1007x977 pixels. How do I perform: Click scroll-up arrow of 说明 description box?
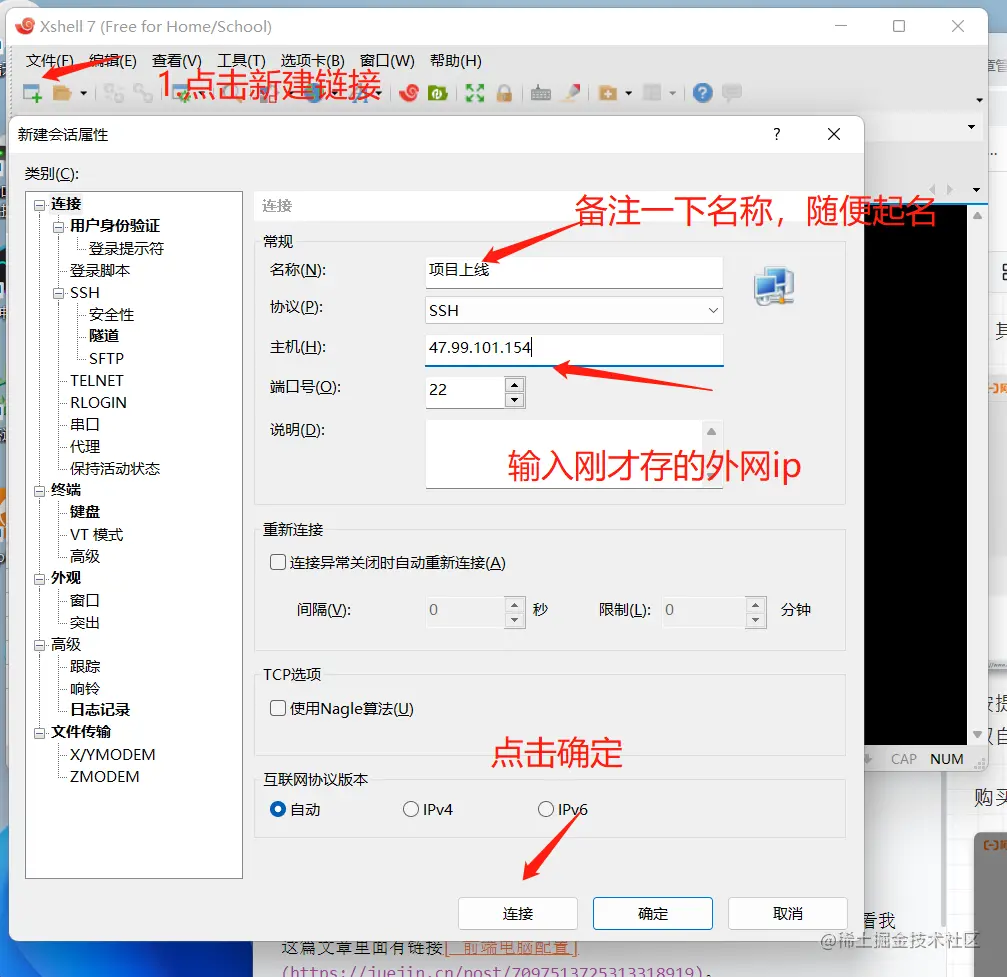[712, 432]
